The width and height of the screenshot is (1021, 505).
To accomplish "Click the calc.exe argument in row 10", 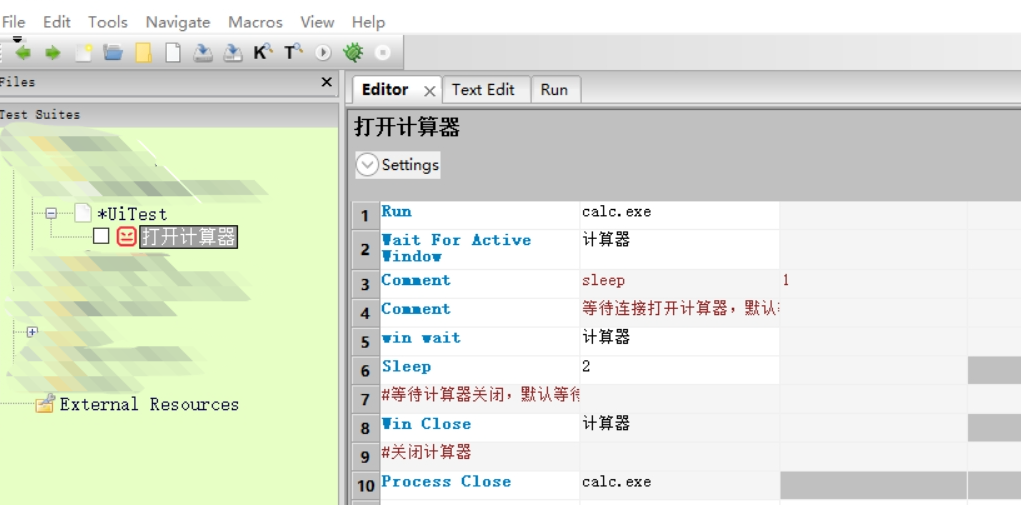I will coord(680,485).
